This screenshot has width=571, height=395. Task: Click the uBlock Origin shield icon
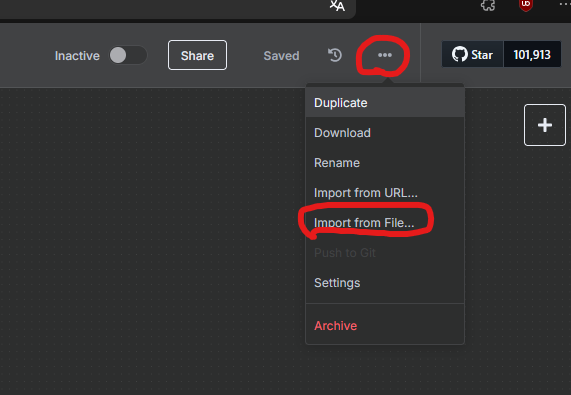[525, 5]
